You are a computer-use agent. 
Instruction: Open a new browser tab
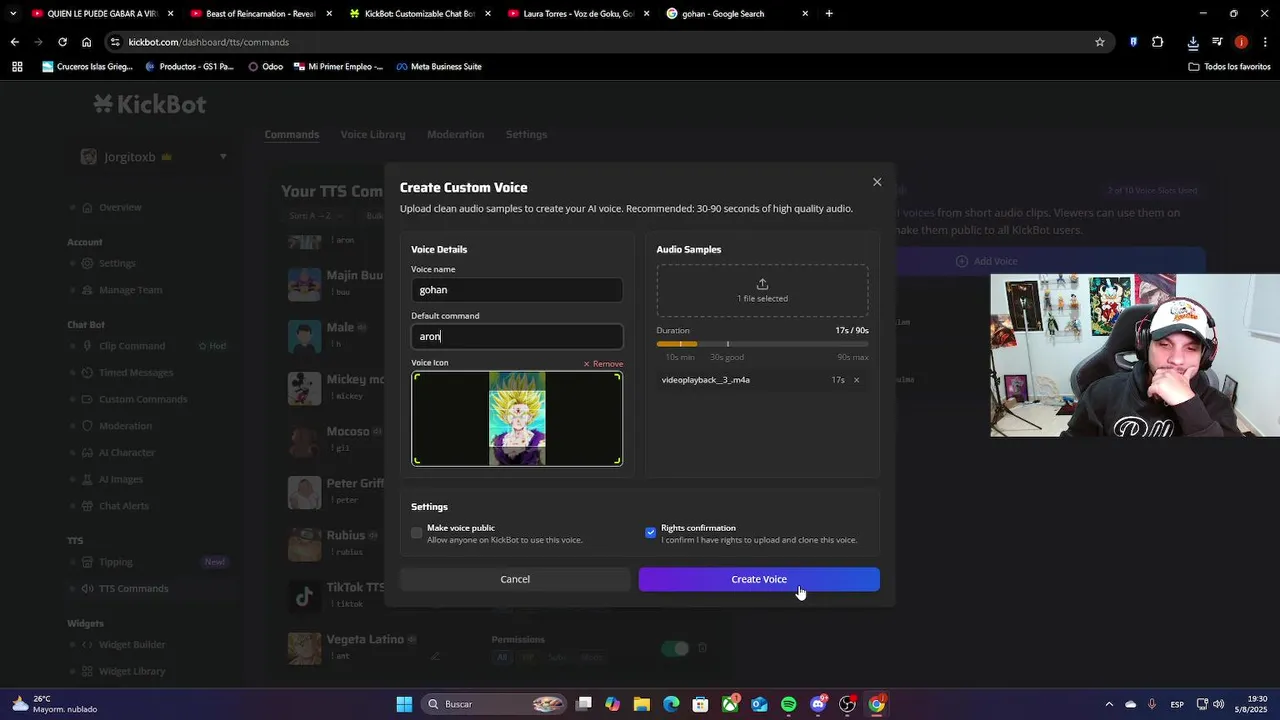829,14
